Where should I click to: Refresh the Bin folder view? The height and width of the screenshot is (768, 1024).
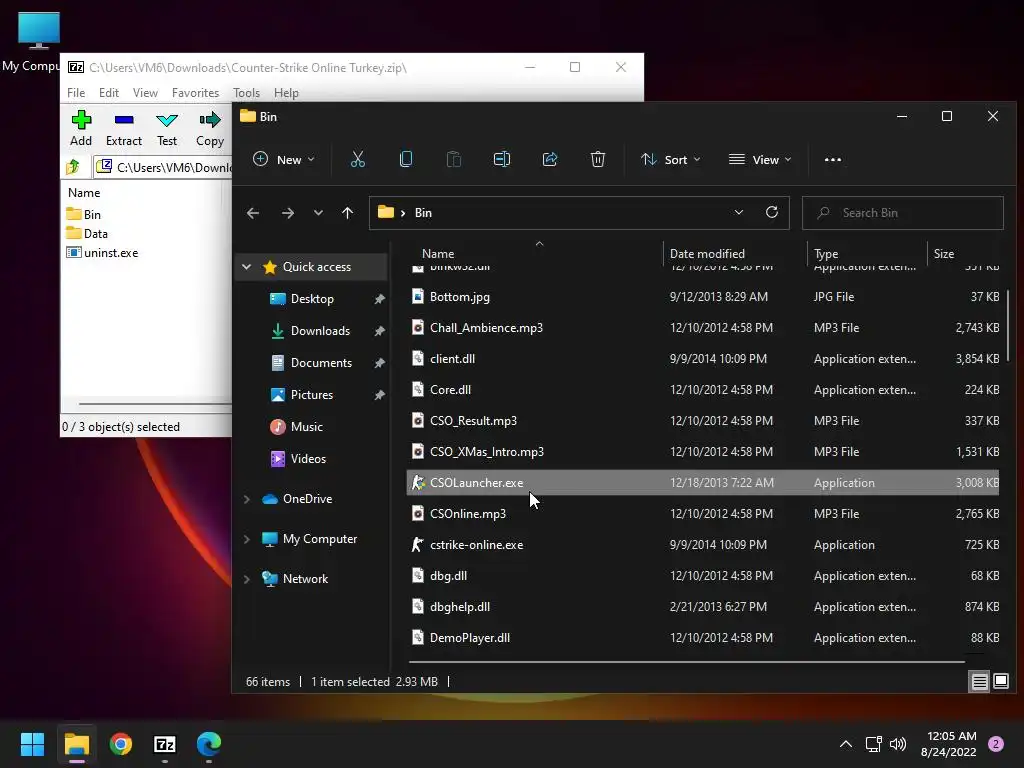[771, 212]
